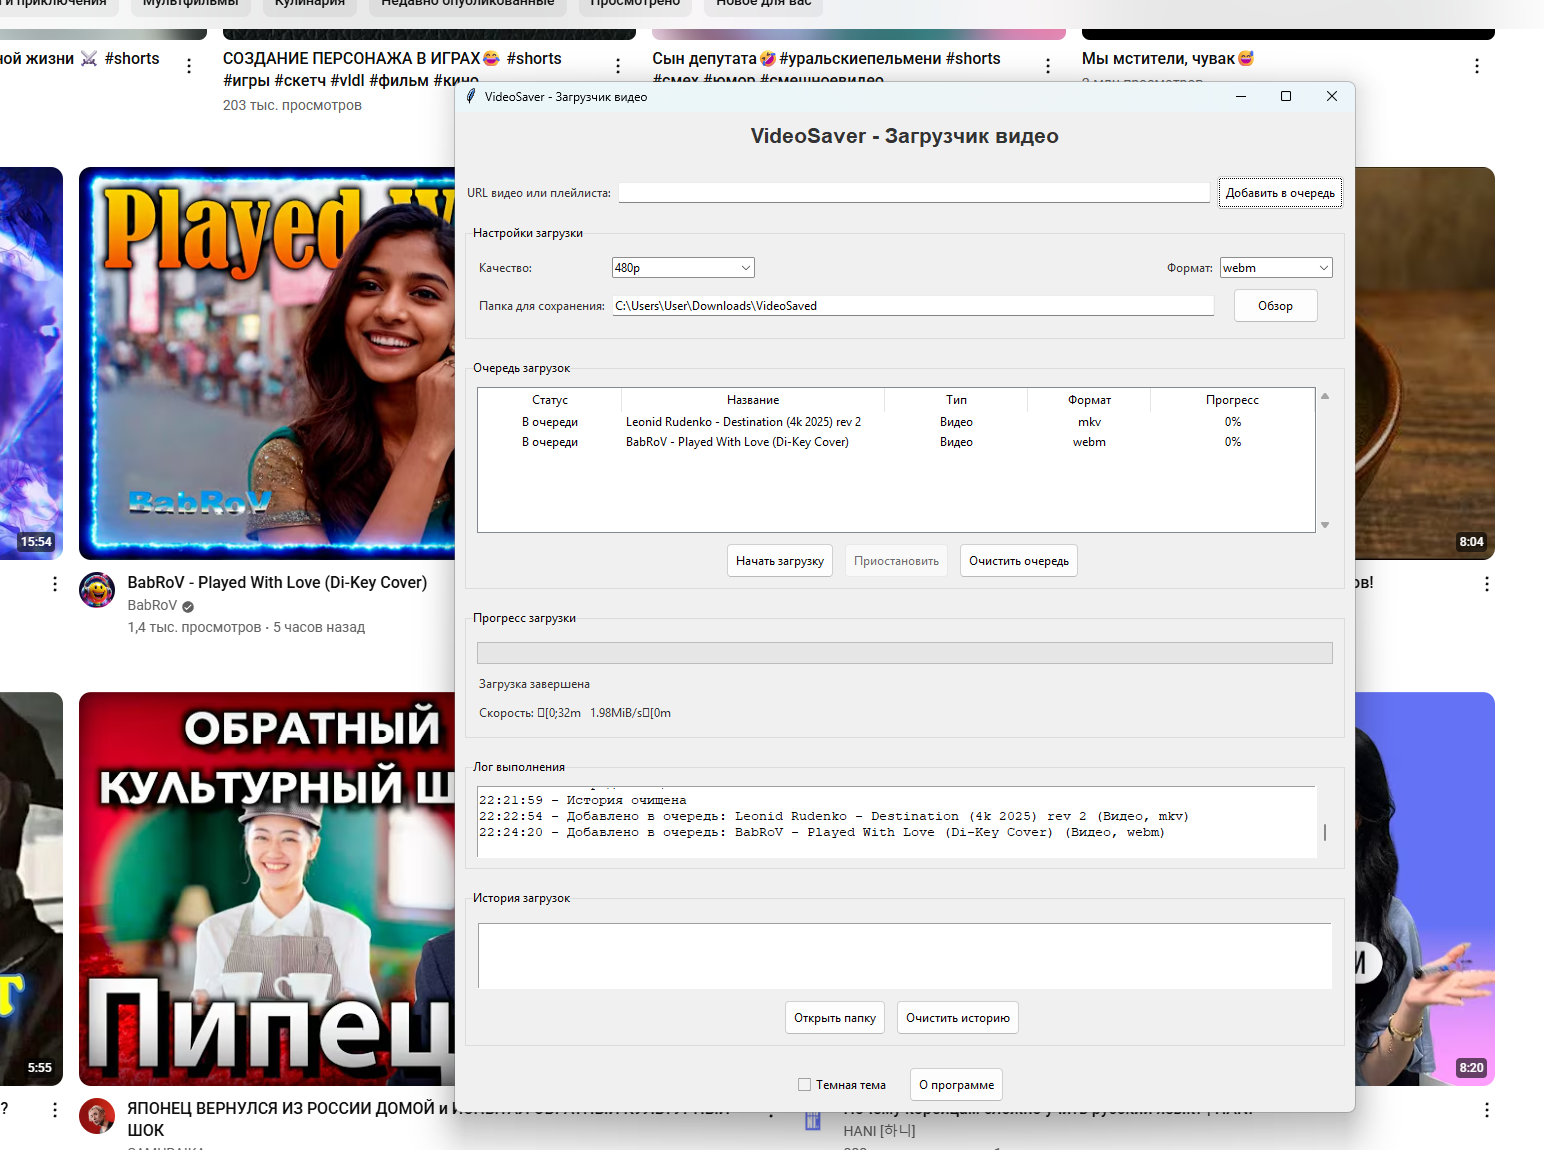Click queue scrollbar up arrow

coord(1325,396)
